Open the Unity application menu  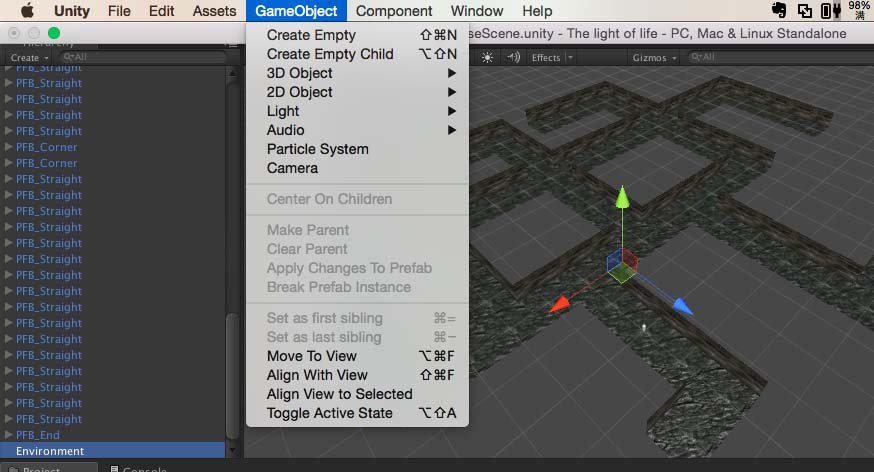[x=72, y=11]
